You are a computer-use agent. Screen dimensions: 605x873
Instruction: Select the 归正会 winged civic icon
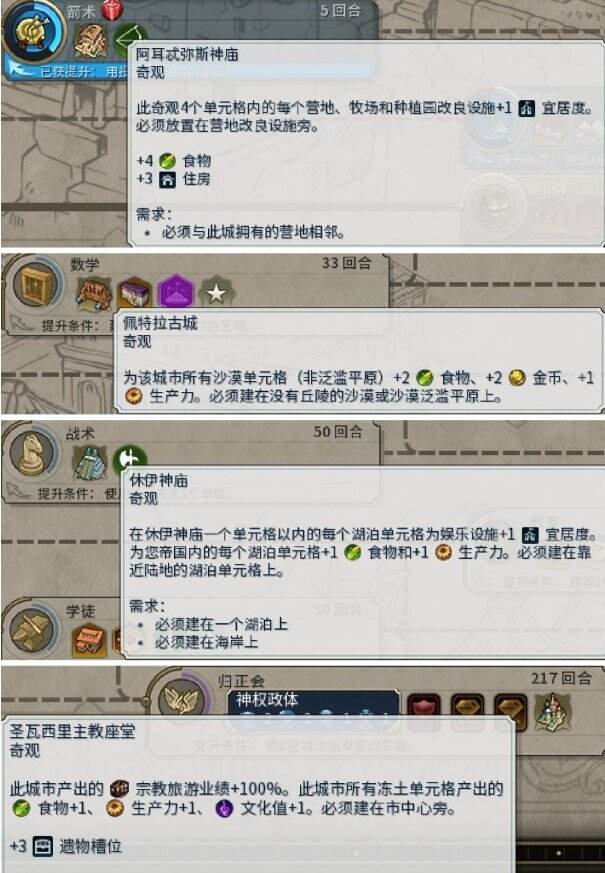pos(181,697)
